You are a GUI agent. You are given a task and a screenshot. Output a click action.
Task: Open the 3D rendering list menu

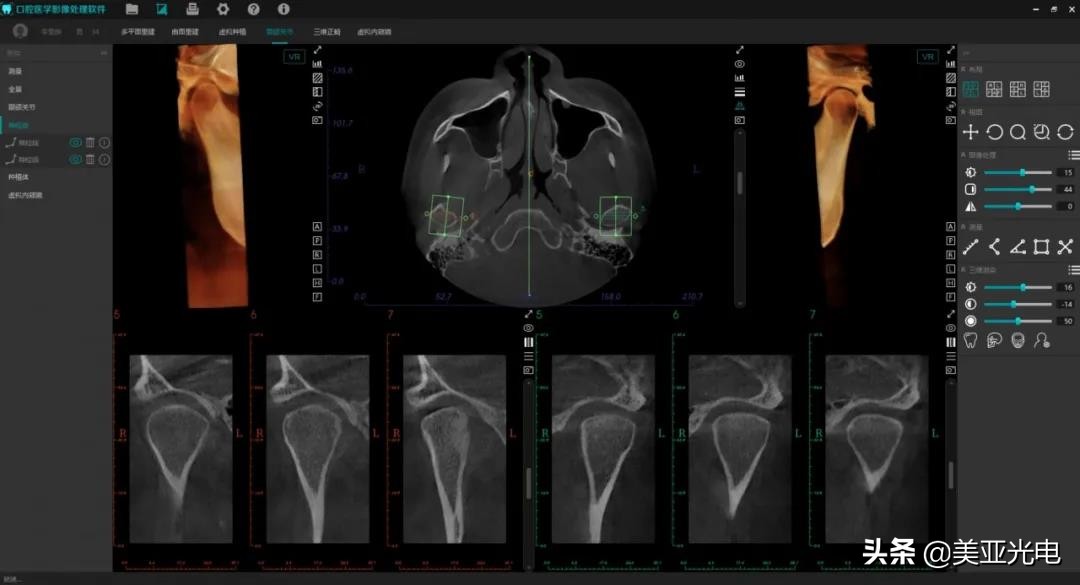tap(1073, 270)
